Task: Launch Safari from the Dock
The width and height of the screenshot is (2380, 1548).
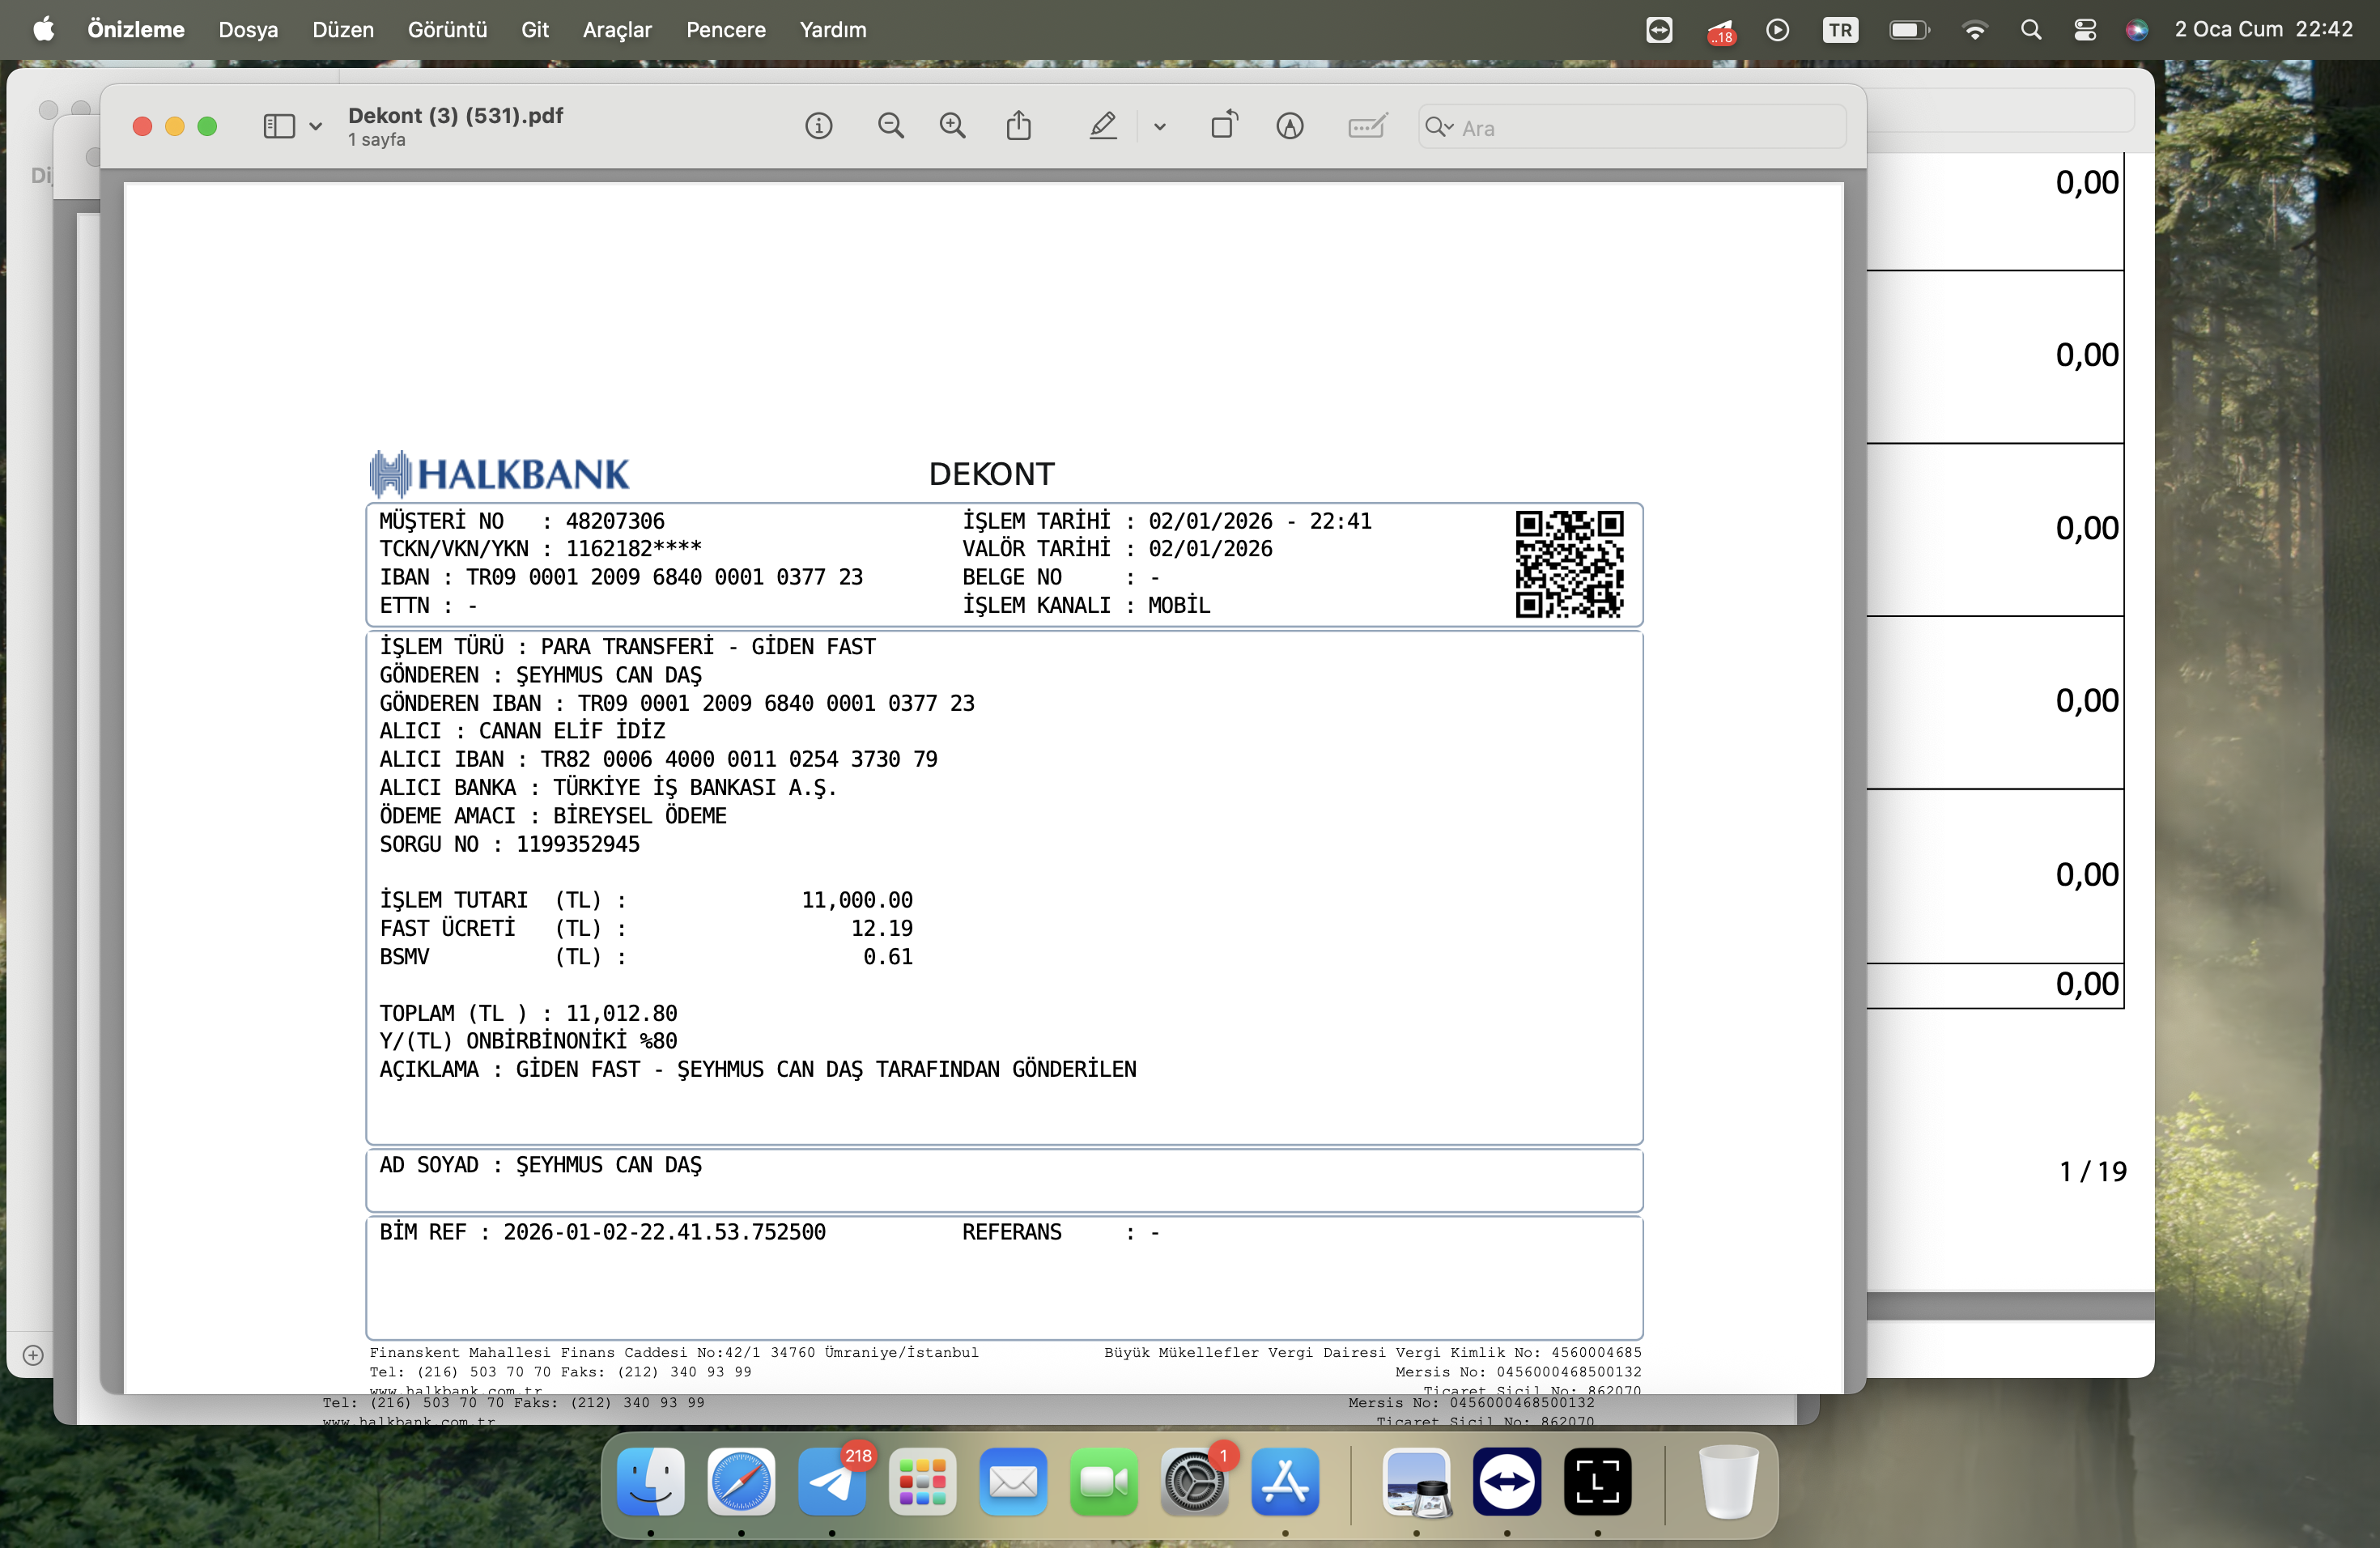Action: pos(741,1481)
